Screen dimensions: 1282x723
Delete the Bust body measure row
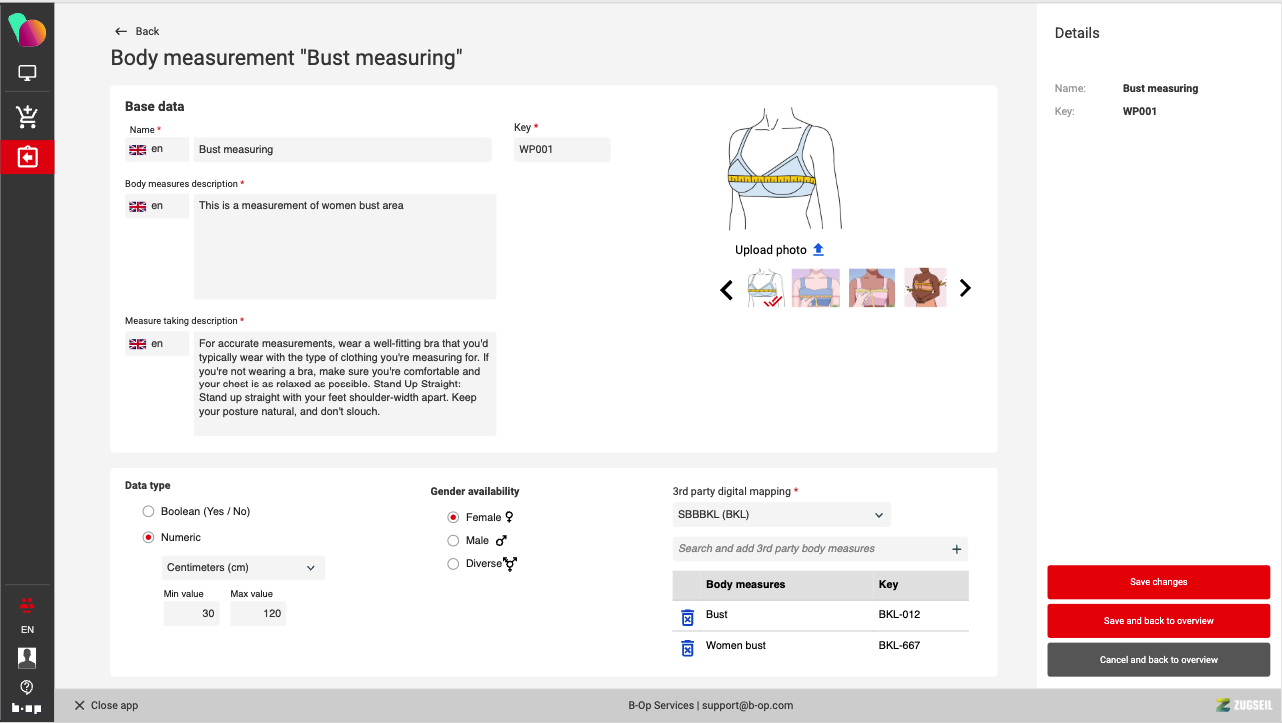687,617
